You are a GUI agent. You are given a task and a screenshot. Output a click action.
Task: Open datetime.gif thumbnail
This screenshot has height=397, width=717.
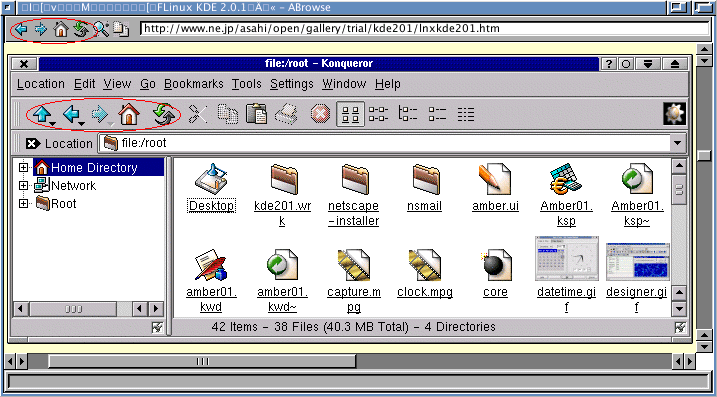pyautogui.click(x=567, y=258)
